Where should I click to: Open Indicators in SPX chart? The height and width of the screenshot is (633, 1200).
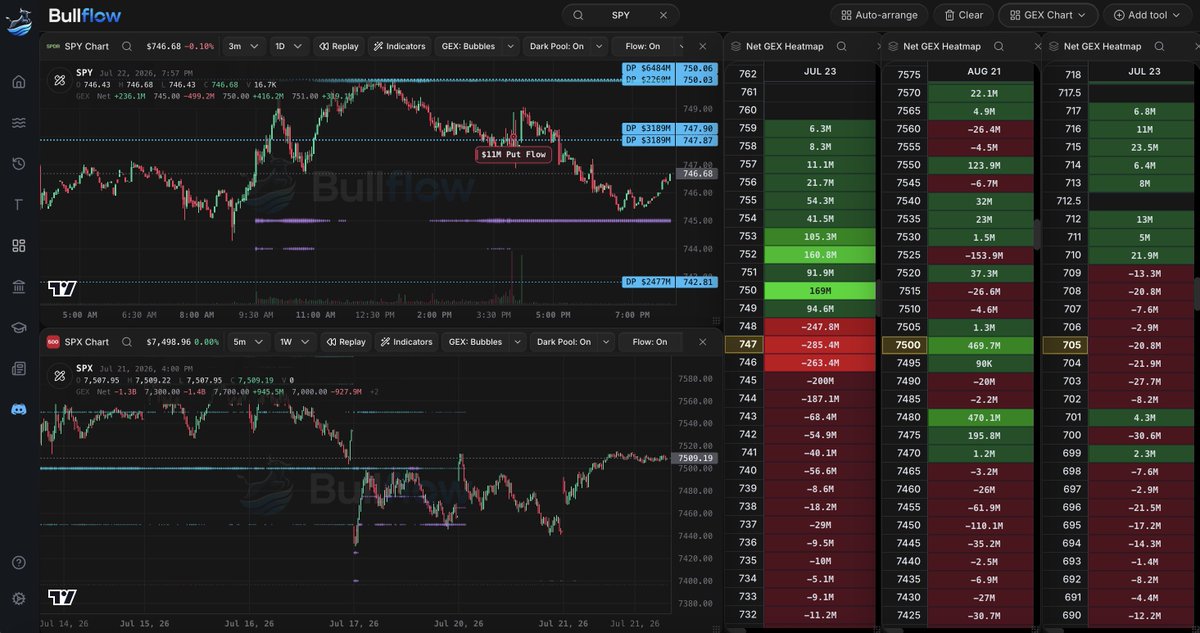click(x=406, y=342)
